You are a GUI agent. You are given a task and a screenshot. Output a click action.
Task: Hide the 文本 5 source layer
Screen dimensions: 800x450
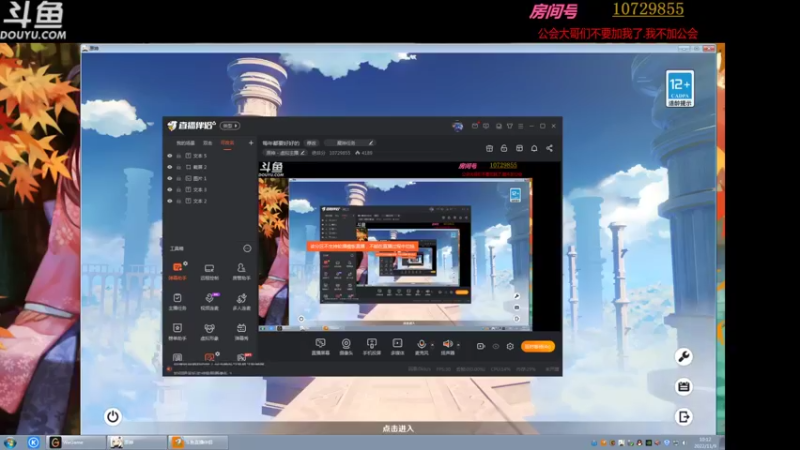pos(170,156)
